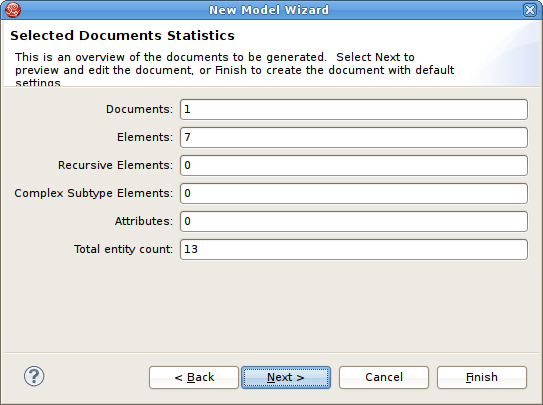The width and height of the screenshot is (543, 405).
Task: Open help via the question mark icon
Action: click(34, 376)
